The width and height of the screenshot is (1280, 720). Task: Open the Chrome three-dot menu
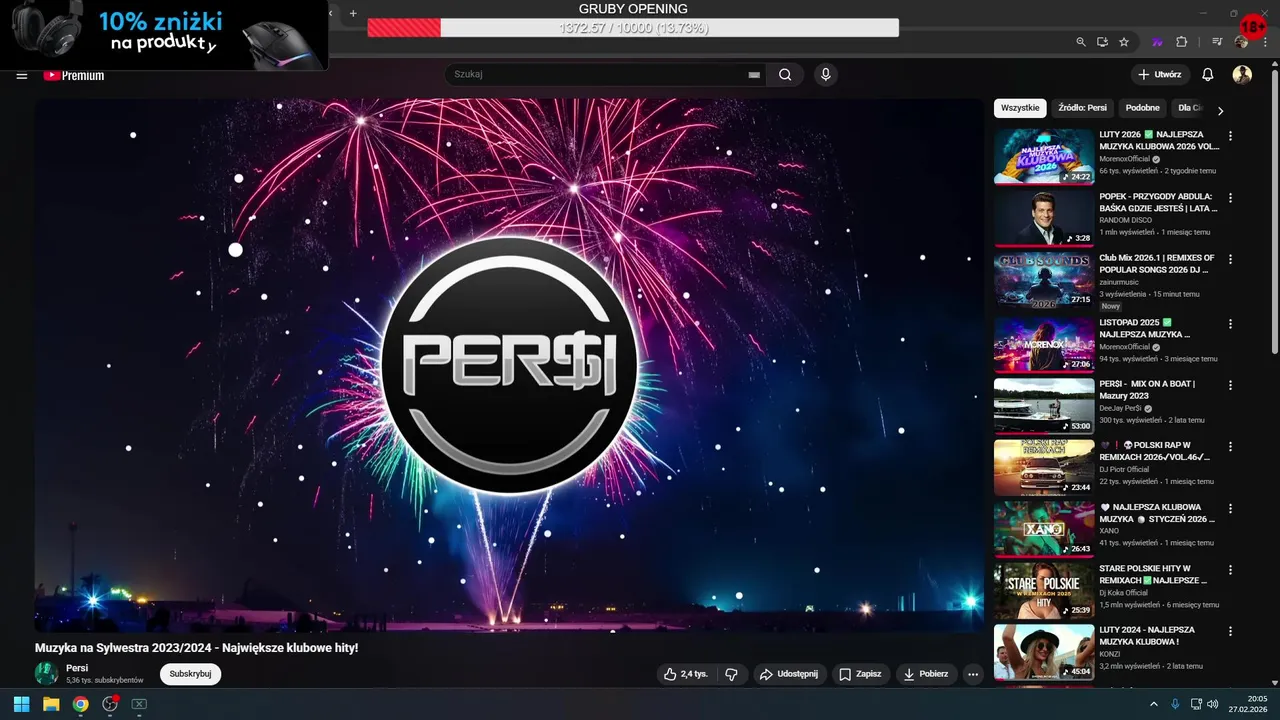pos(1265,42)
